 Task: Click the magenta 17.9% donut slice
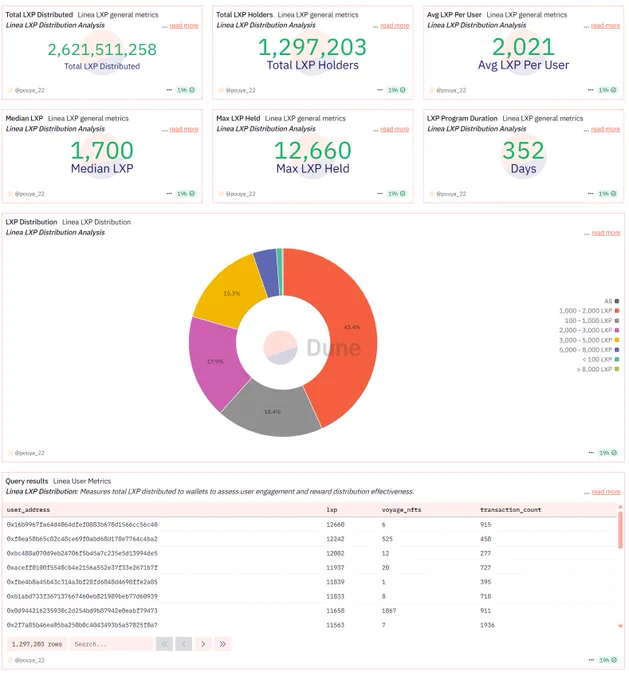[x=215, y=362]
